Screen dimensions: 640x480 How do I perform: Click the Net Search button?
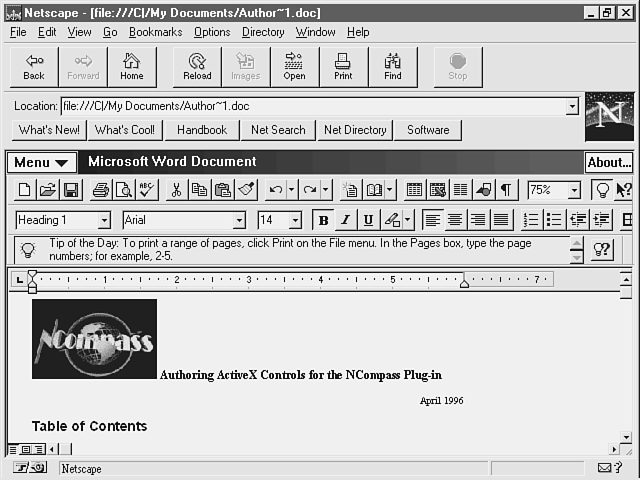click(278, 130)
